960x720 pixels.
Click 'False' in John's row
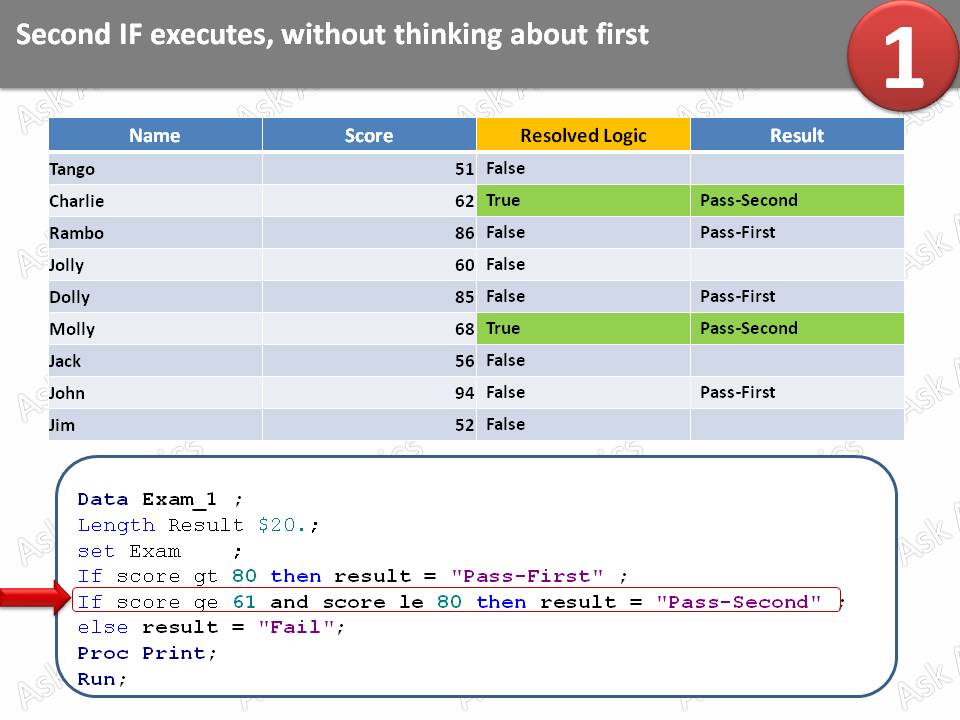(x=505, y=392)
